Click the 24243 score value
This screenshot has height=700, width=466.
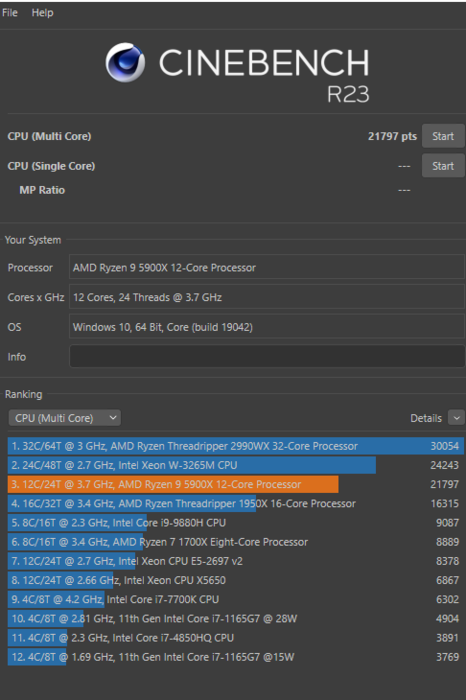[444, 465]
